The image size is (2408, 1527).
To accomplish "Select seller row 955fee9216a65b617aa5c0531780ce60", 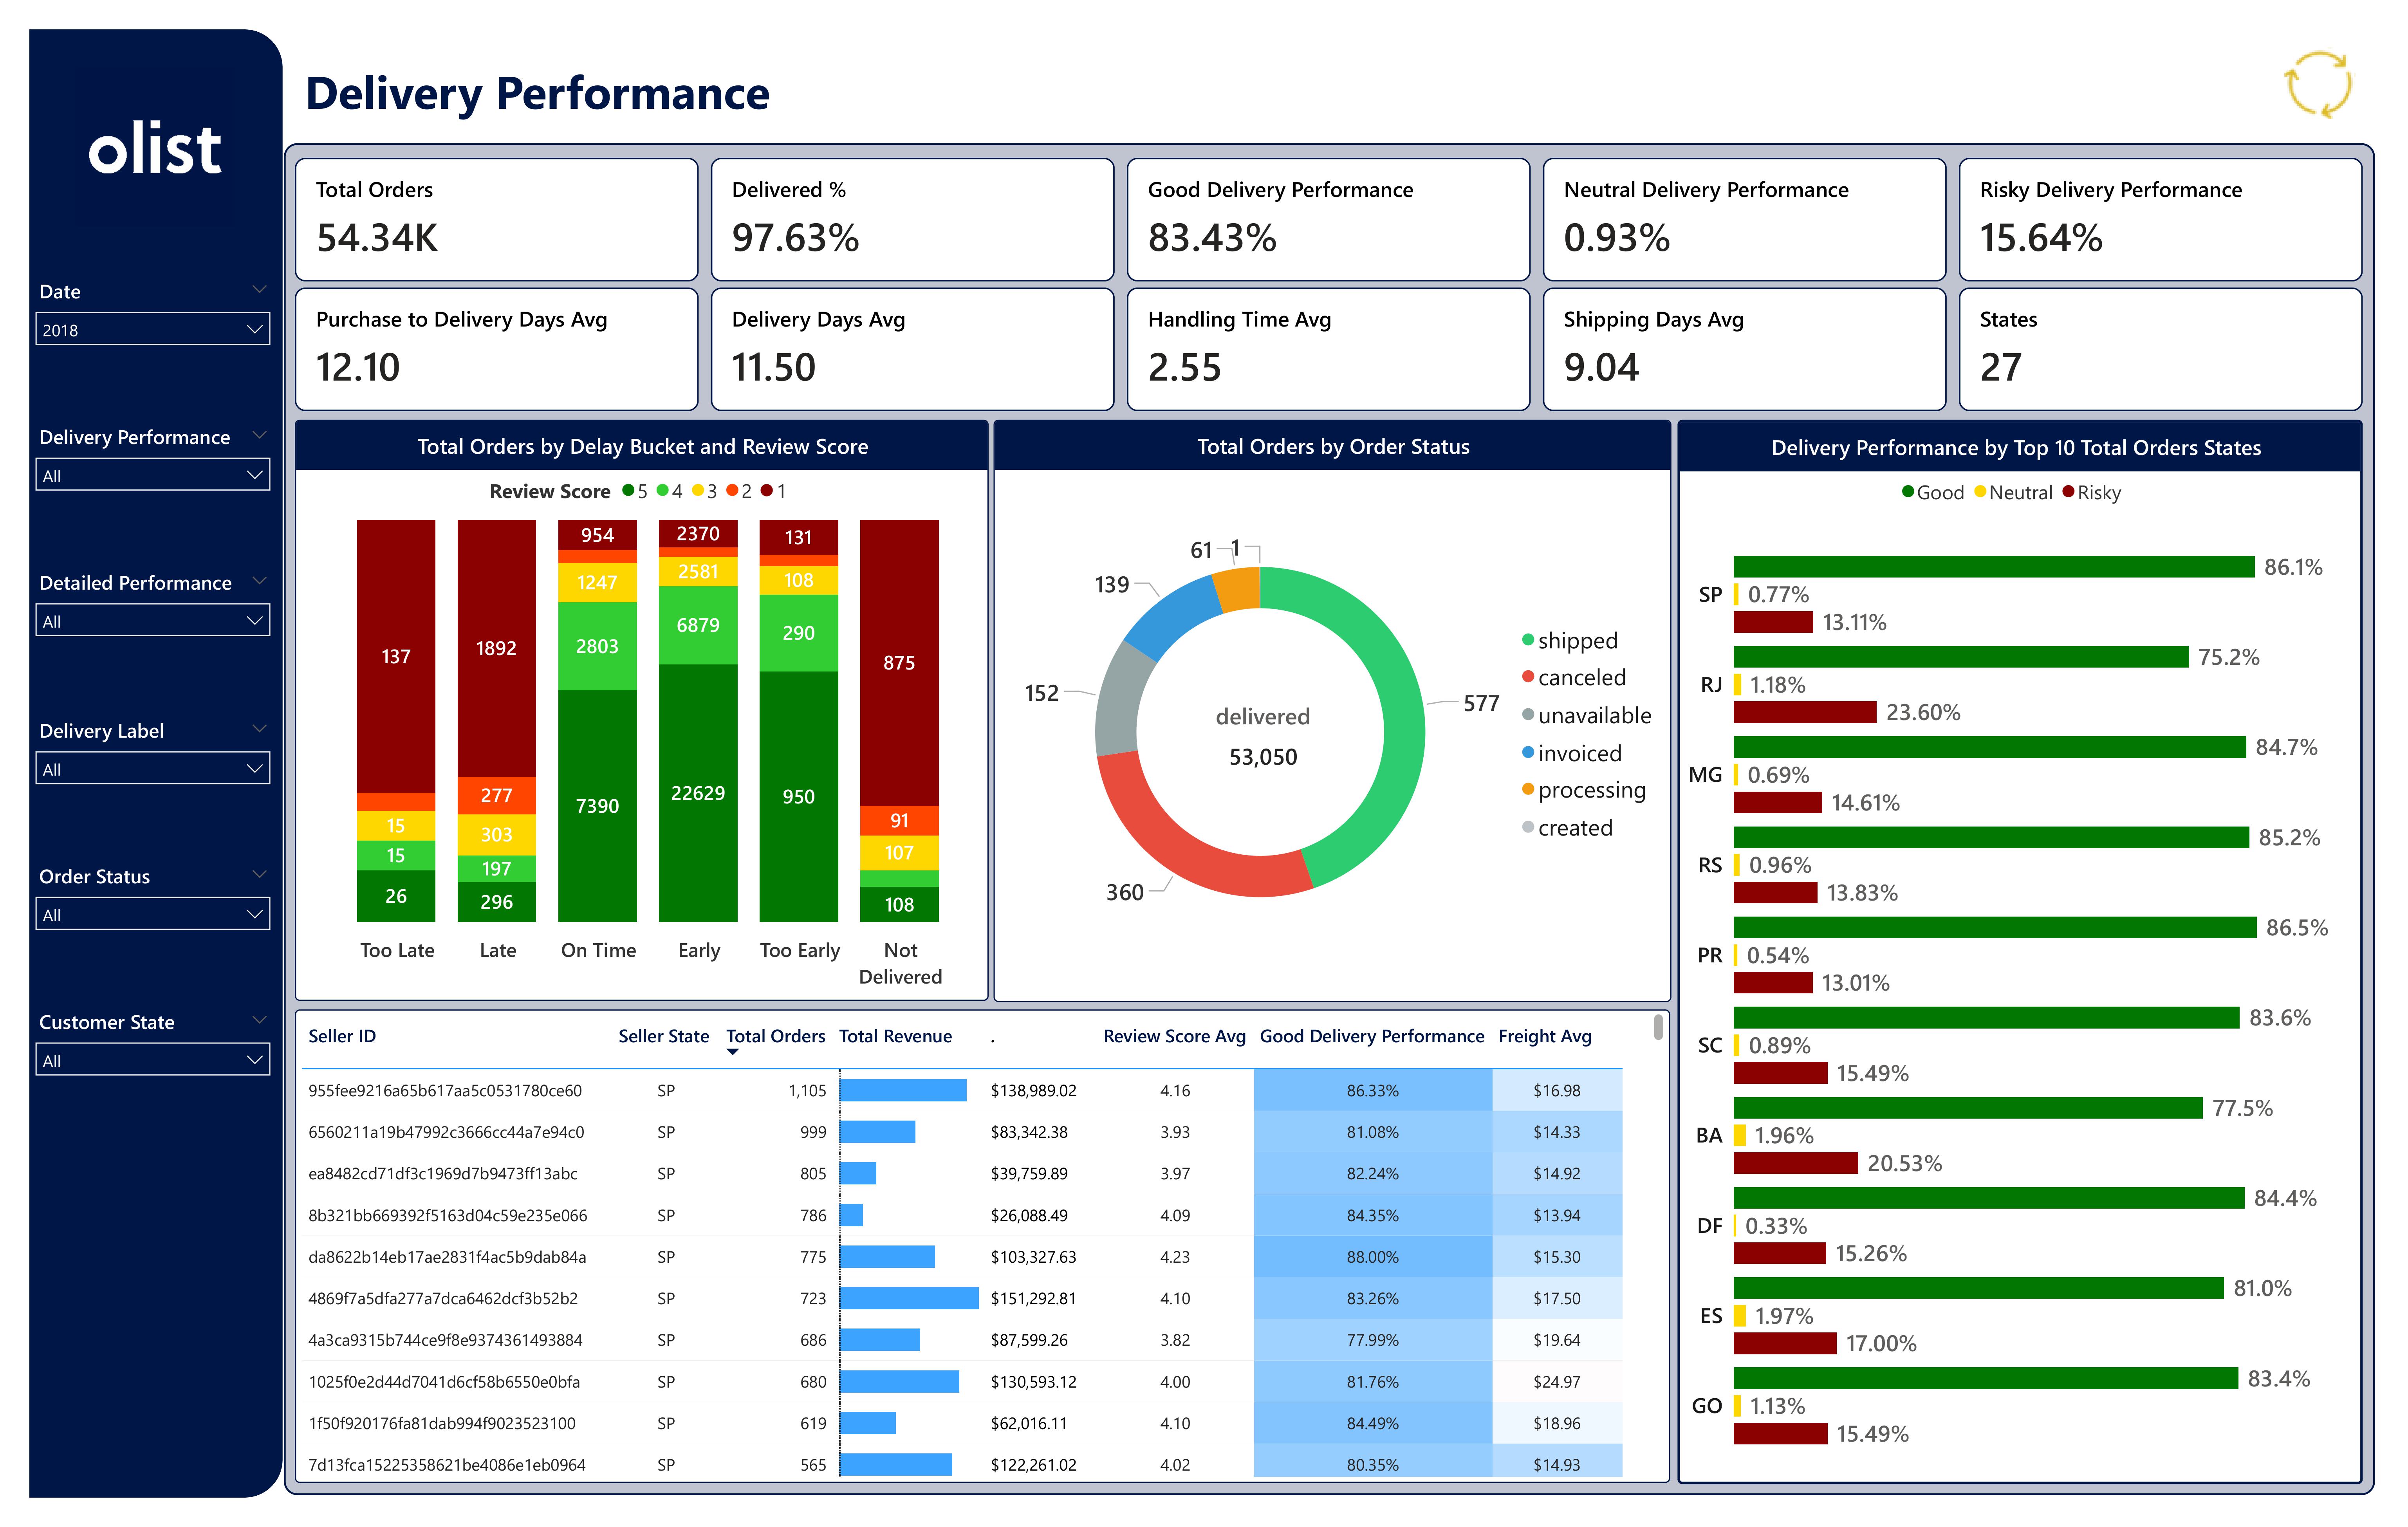I will tap(962, 1090).
